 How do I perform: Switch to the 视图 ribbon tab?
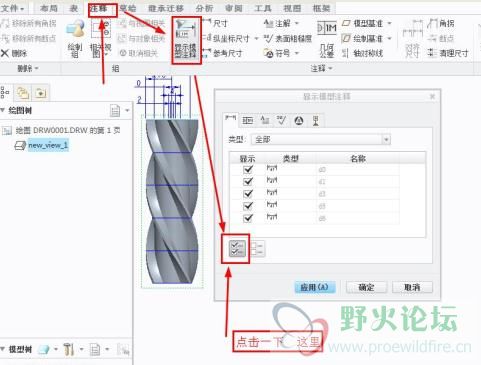pyautogui.click(x=292, y=8)
